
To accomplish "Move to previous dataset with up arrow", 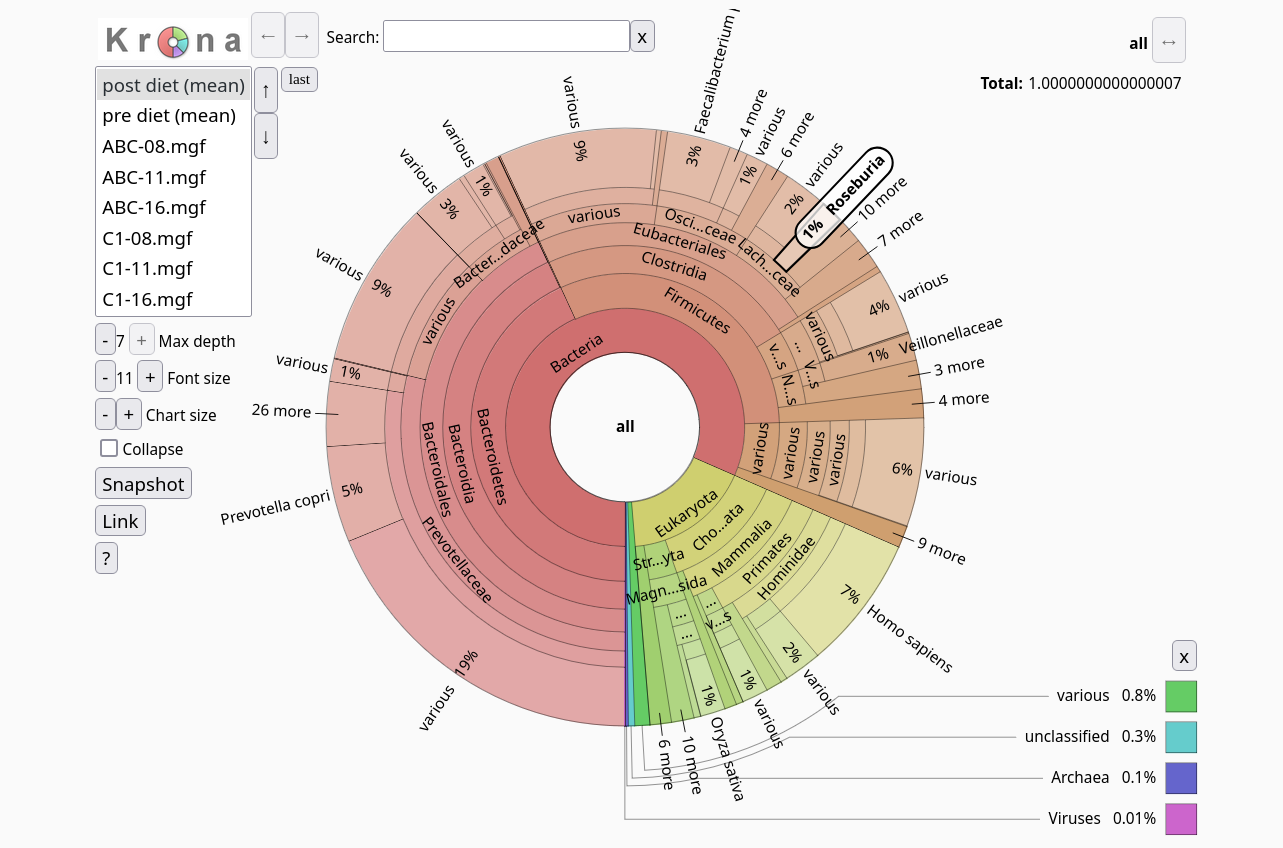I will point(265,91).
